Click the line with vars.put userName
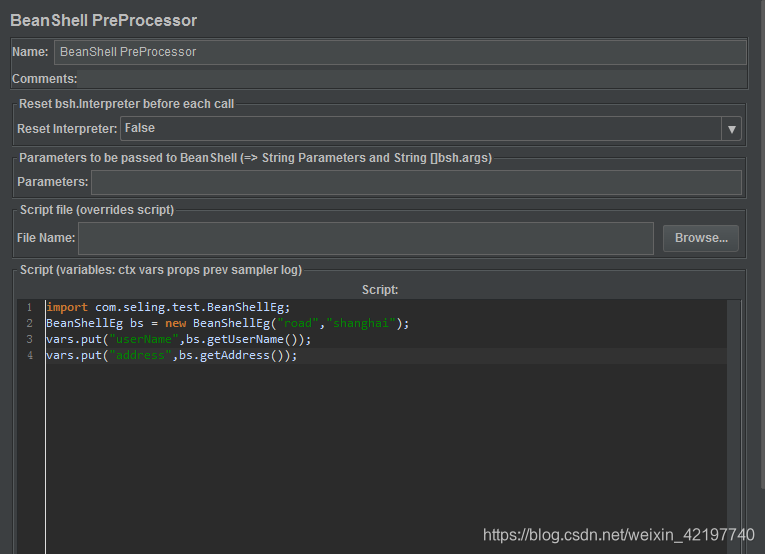Viewport: 765px width, 554px height. [179, 339]
